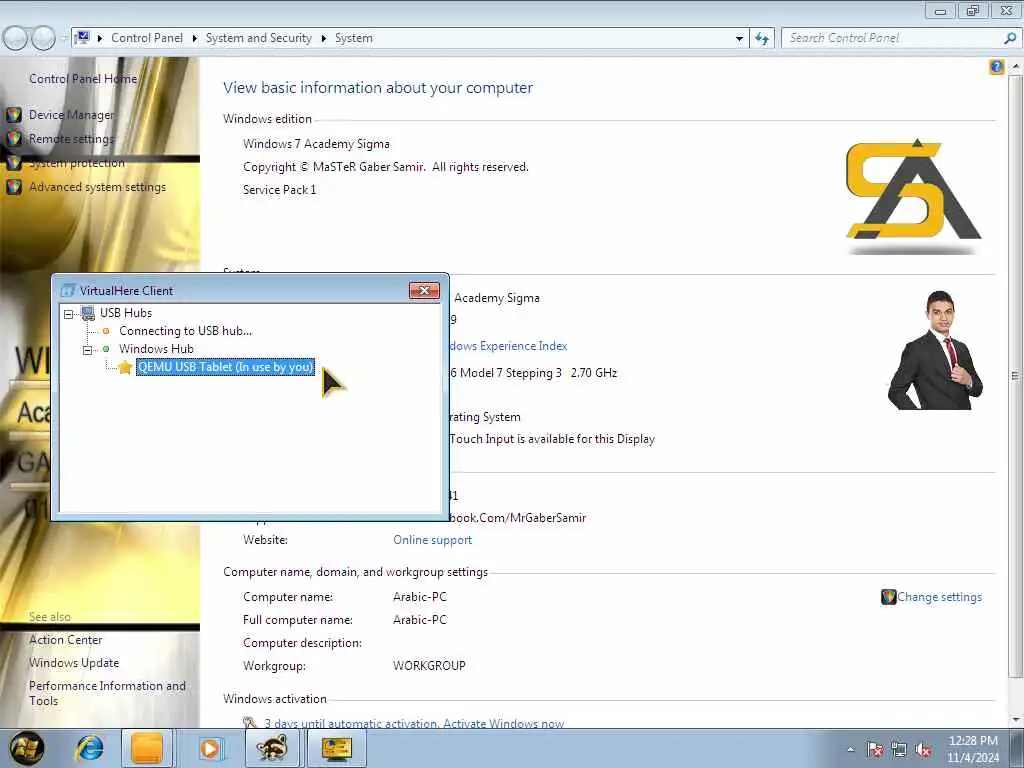
Task: Select the 'Service Pack 1' text
Action: click(x=280, y=190)
